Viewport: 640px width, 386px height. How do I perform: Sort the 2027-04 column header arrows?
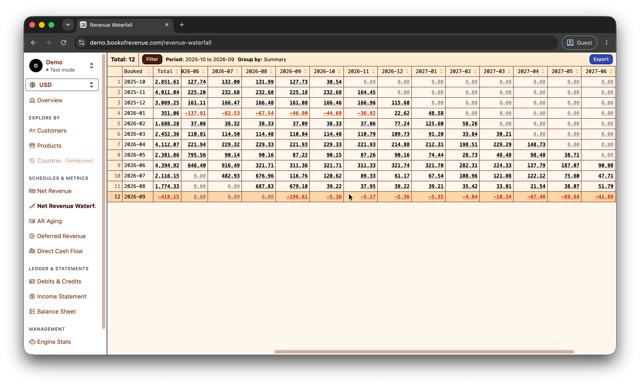(543, 71)
